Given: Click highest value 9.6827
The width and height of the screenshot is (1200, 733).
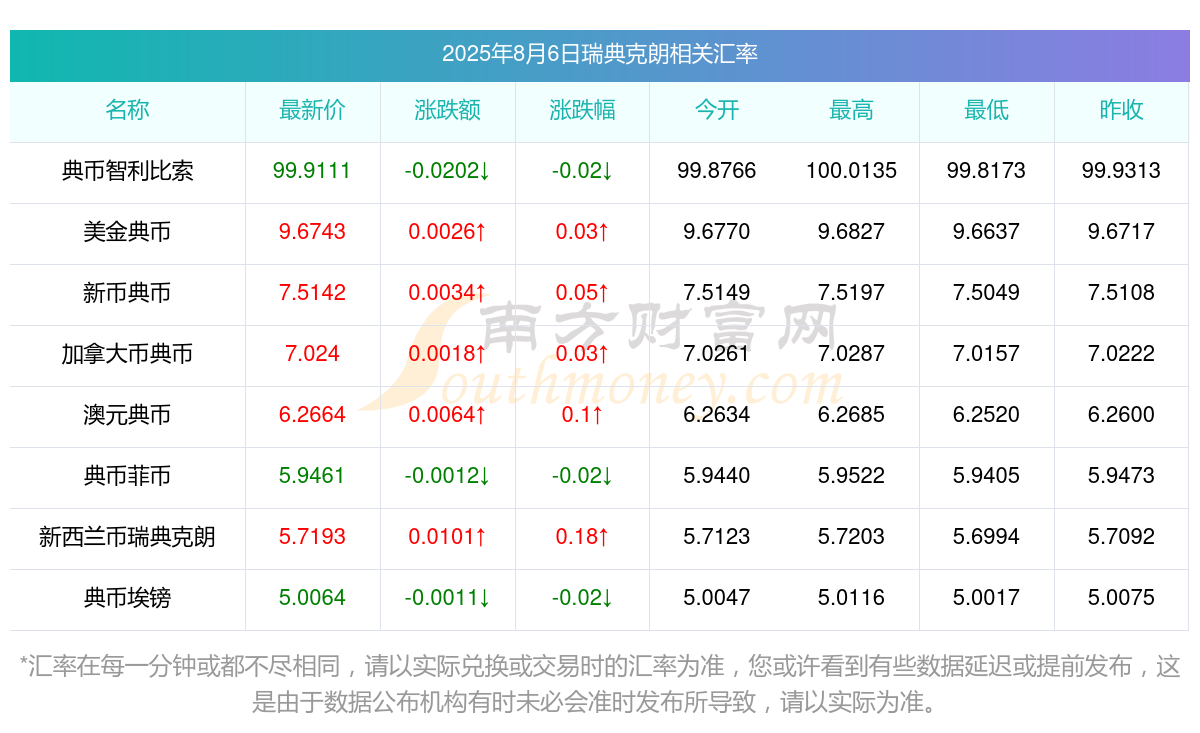Looking at the screenshot, I should (851, 232).
